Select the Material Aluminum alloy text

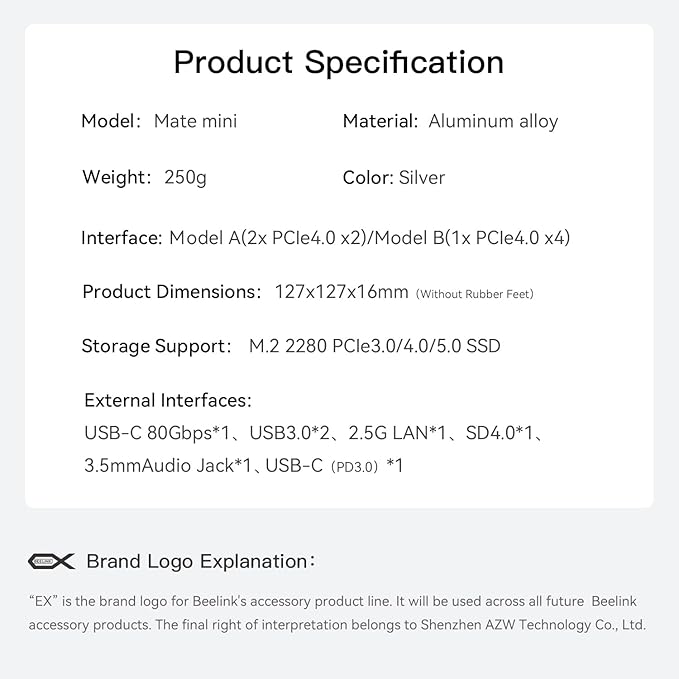[x=450, y=121]
